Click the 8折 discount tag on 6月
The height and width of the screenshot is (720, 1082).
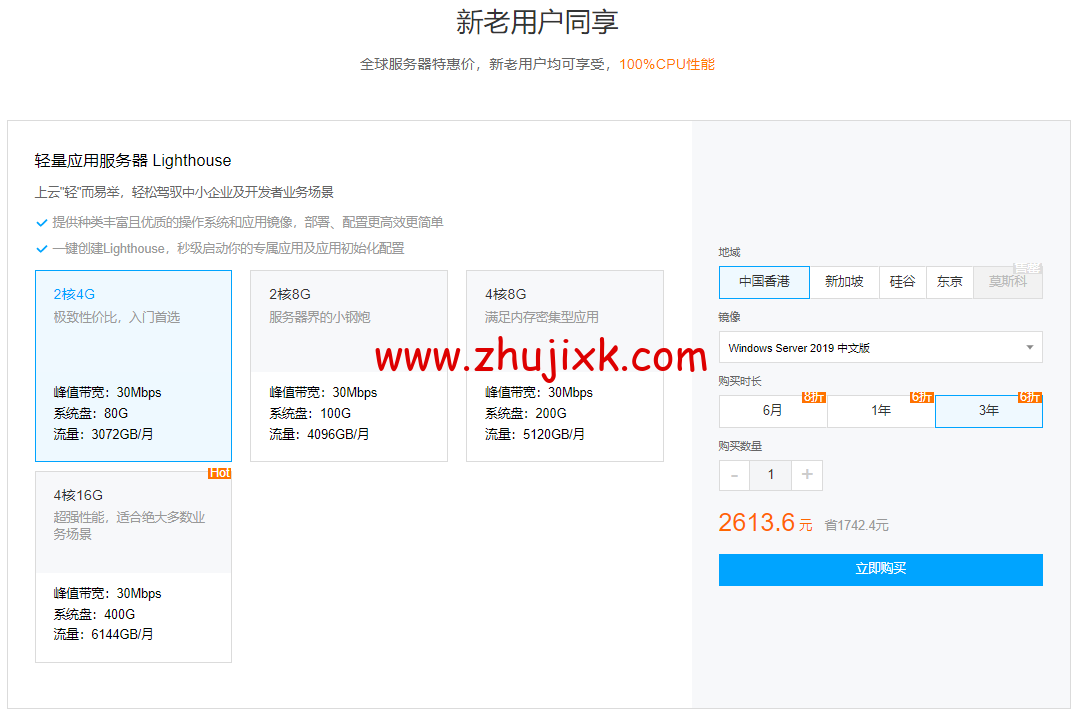813,396
